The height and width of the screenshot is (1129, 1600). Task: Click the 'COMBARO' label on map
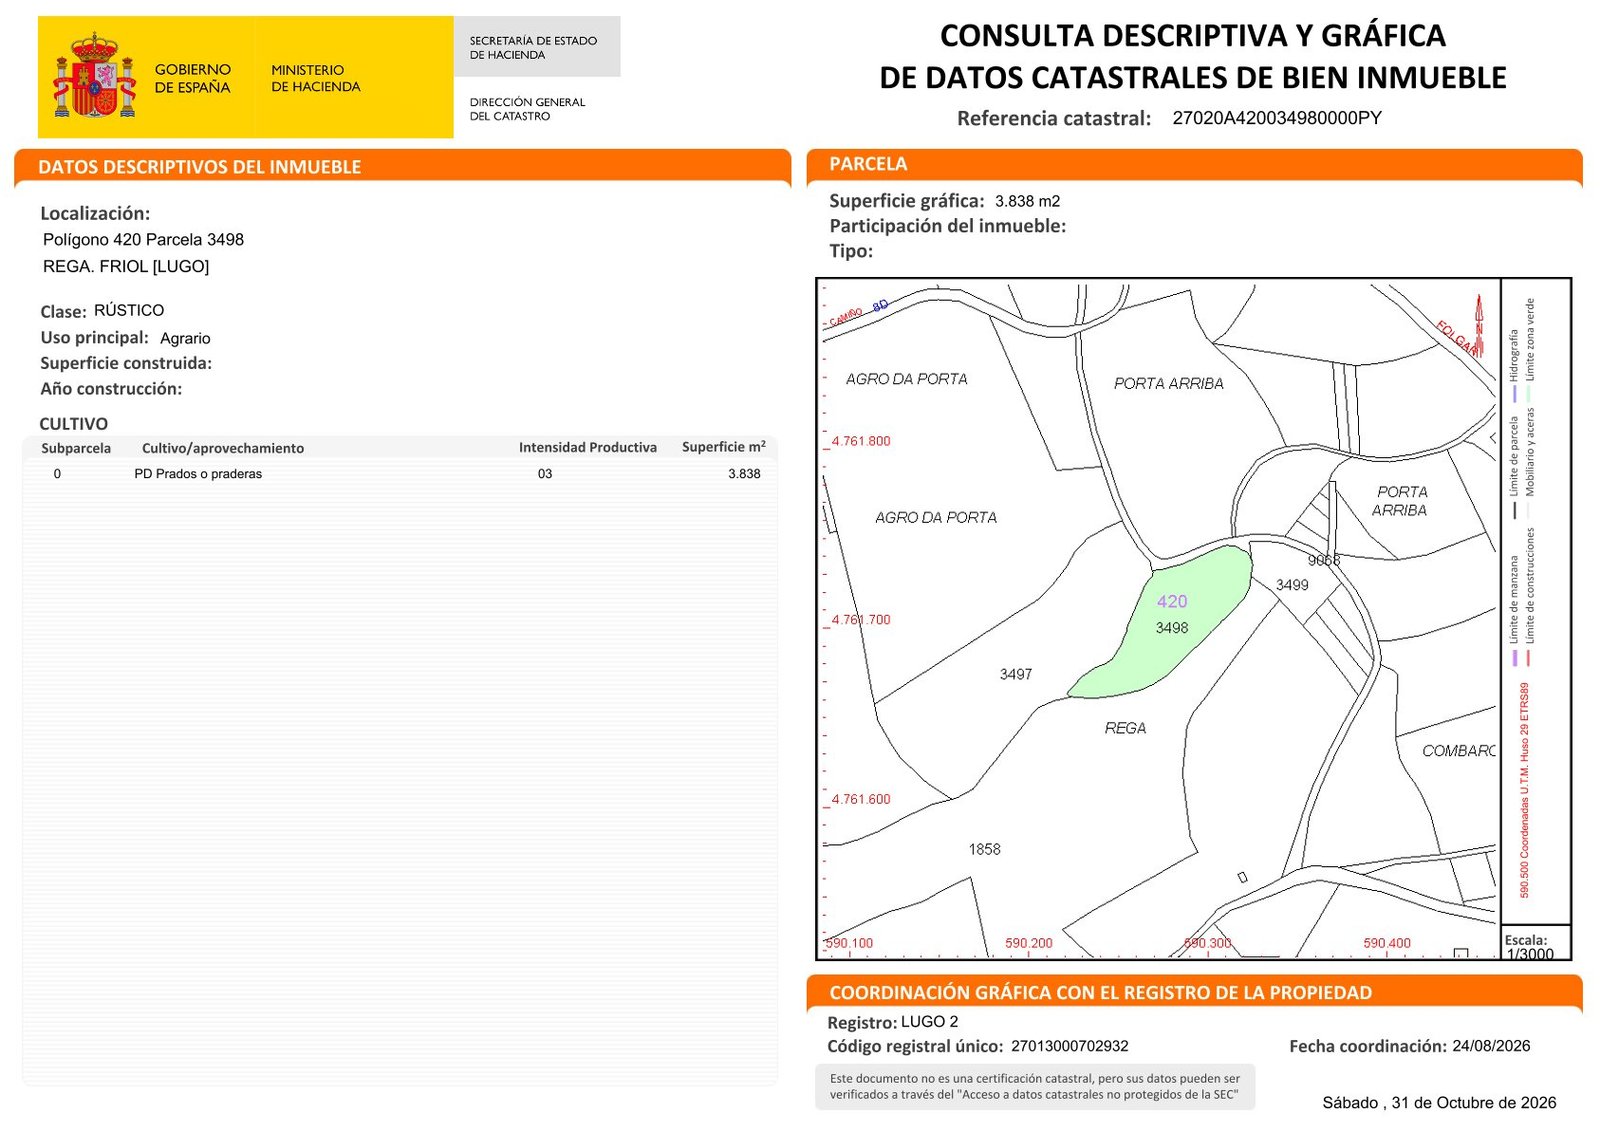coord(1459,750)
